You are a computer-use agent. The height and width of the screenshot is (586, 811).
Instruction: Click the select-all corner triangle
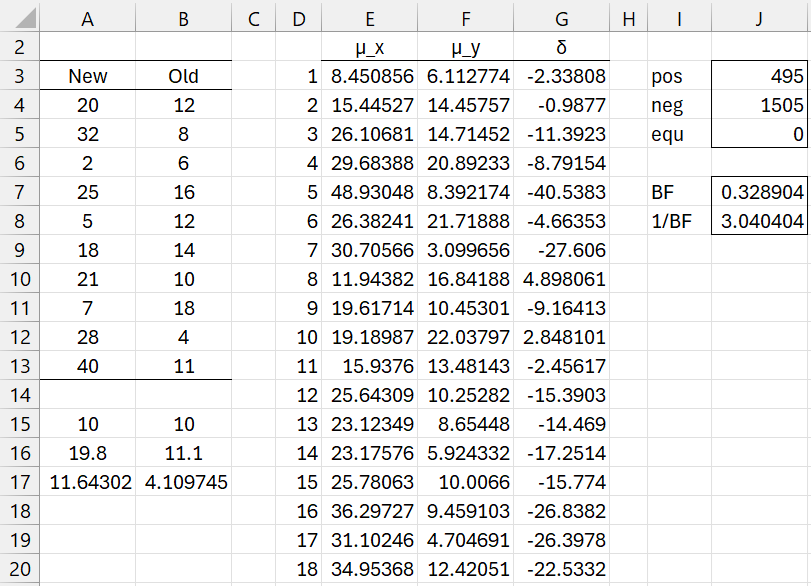pyautogui.click(x=26, y=19)
